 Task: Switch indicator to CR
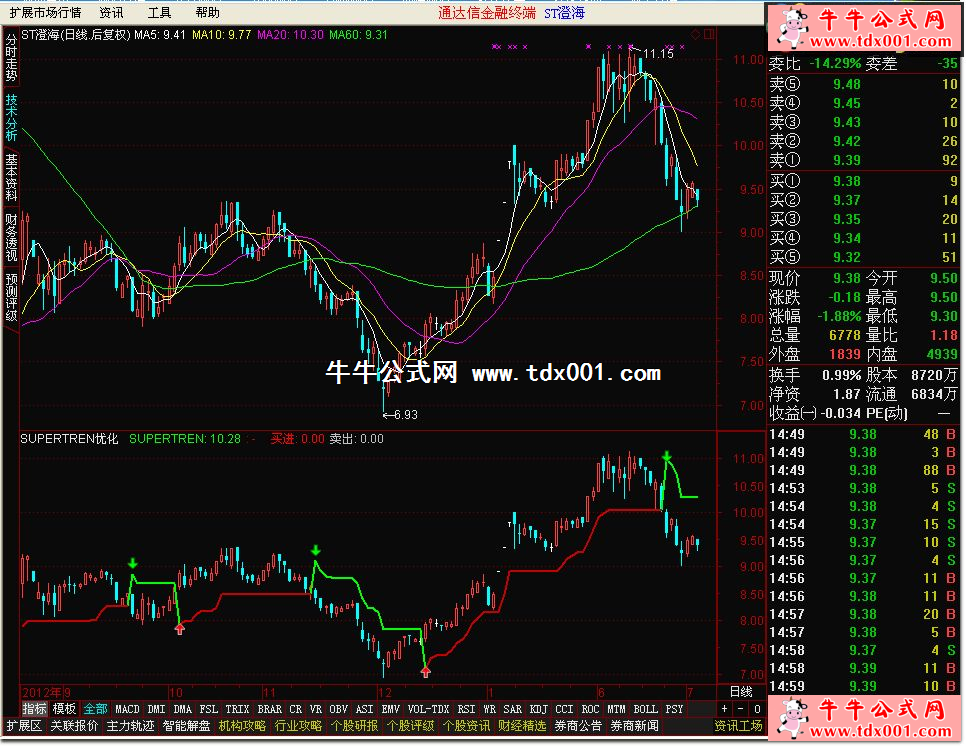pos(296,709)
